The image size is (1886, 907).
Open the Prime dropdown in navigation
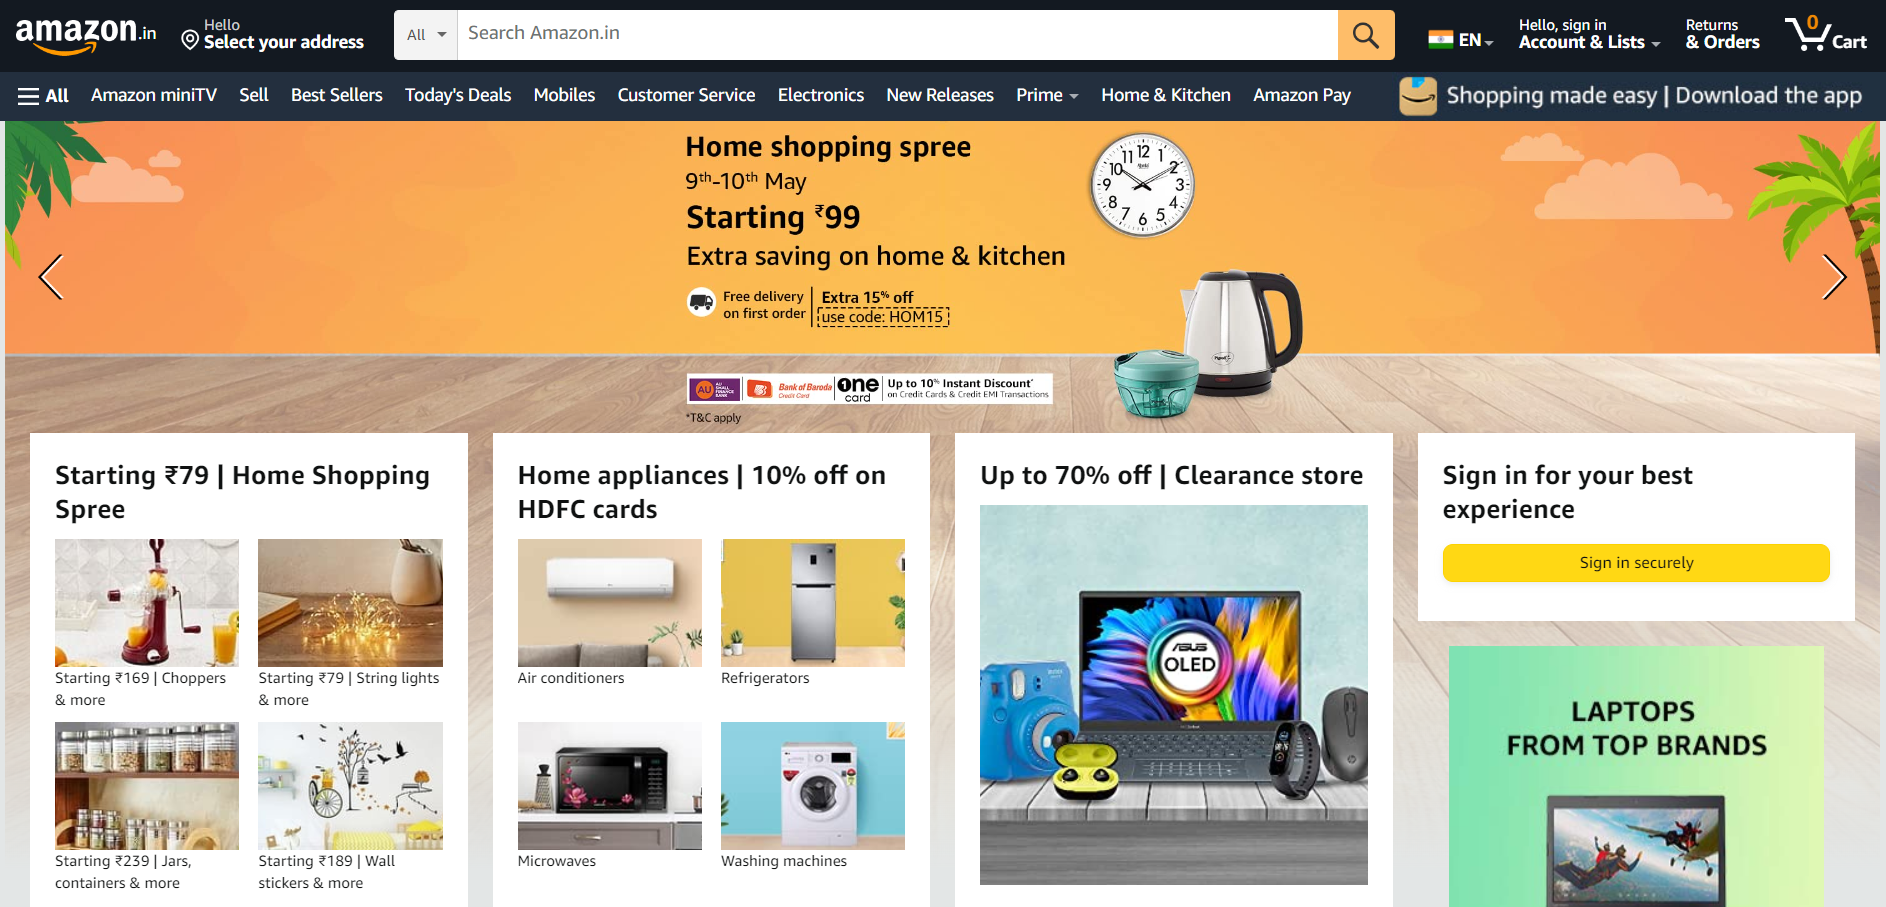point(1047,96)
